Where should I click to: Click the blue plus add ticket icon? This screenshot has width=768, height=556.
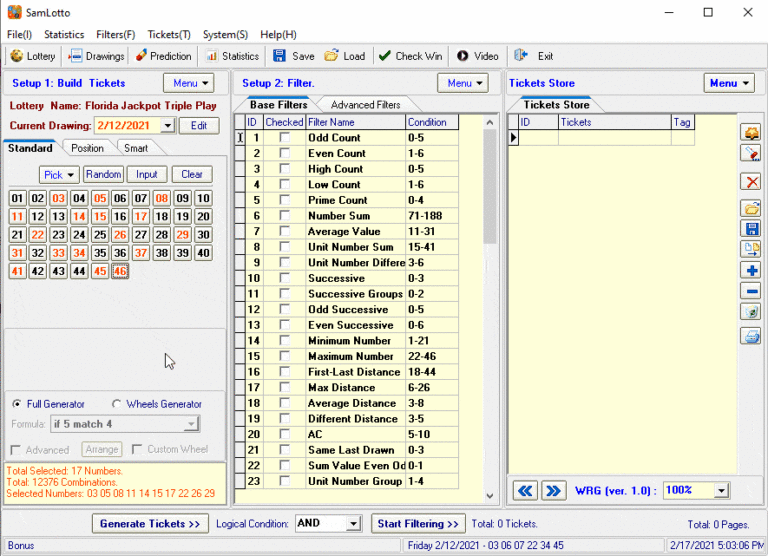click(751, 270)
